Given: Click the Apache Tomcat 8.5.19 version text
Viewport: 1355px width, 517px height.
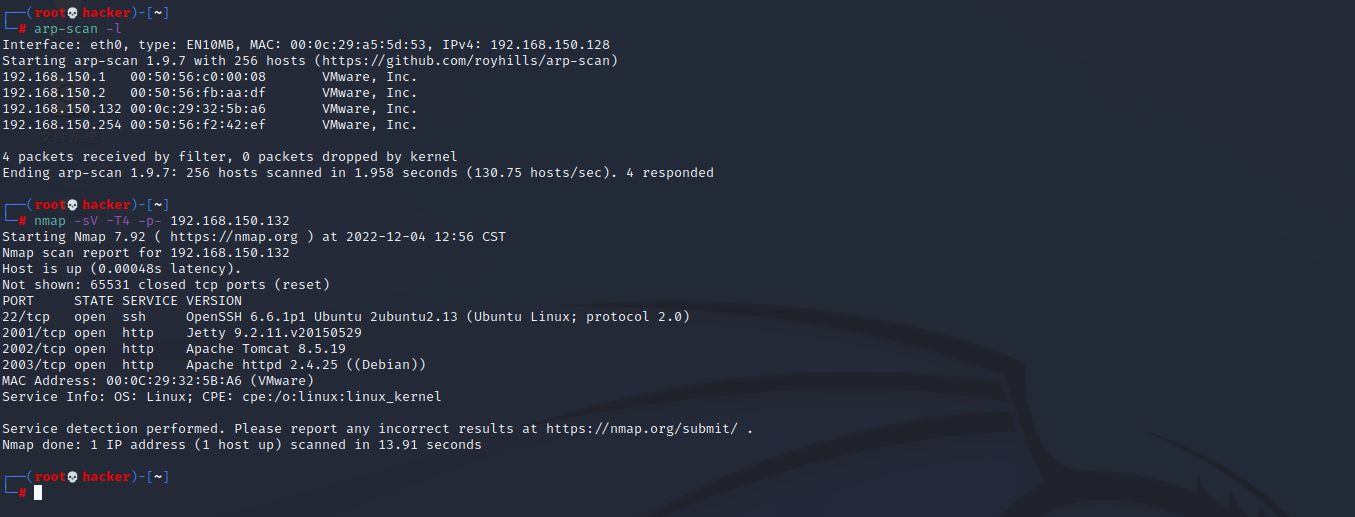Looking at the screenshot, I should (x=266, y=349).
